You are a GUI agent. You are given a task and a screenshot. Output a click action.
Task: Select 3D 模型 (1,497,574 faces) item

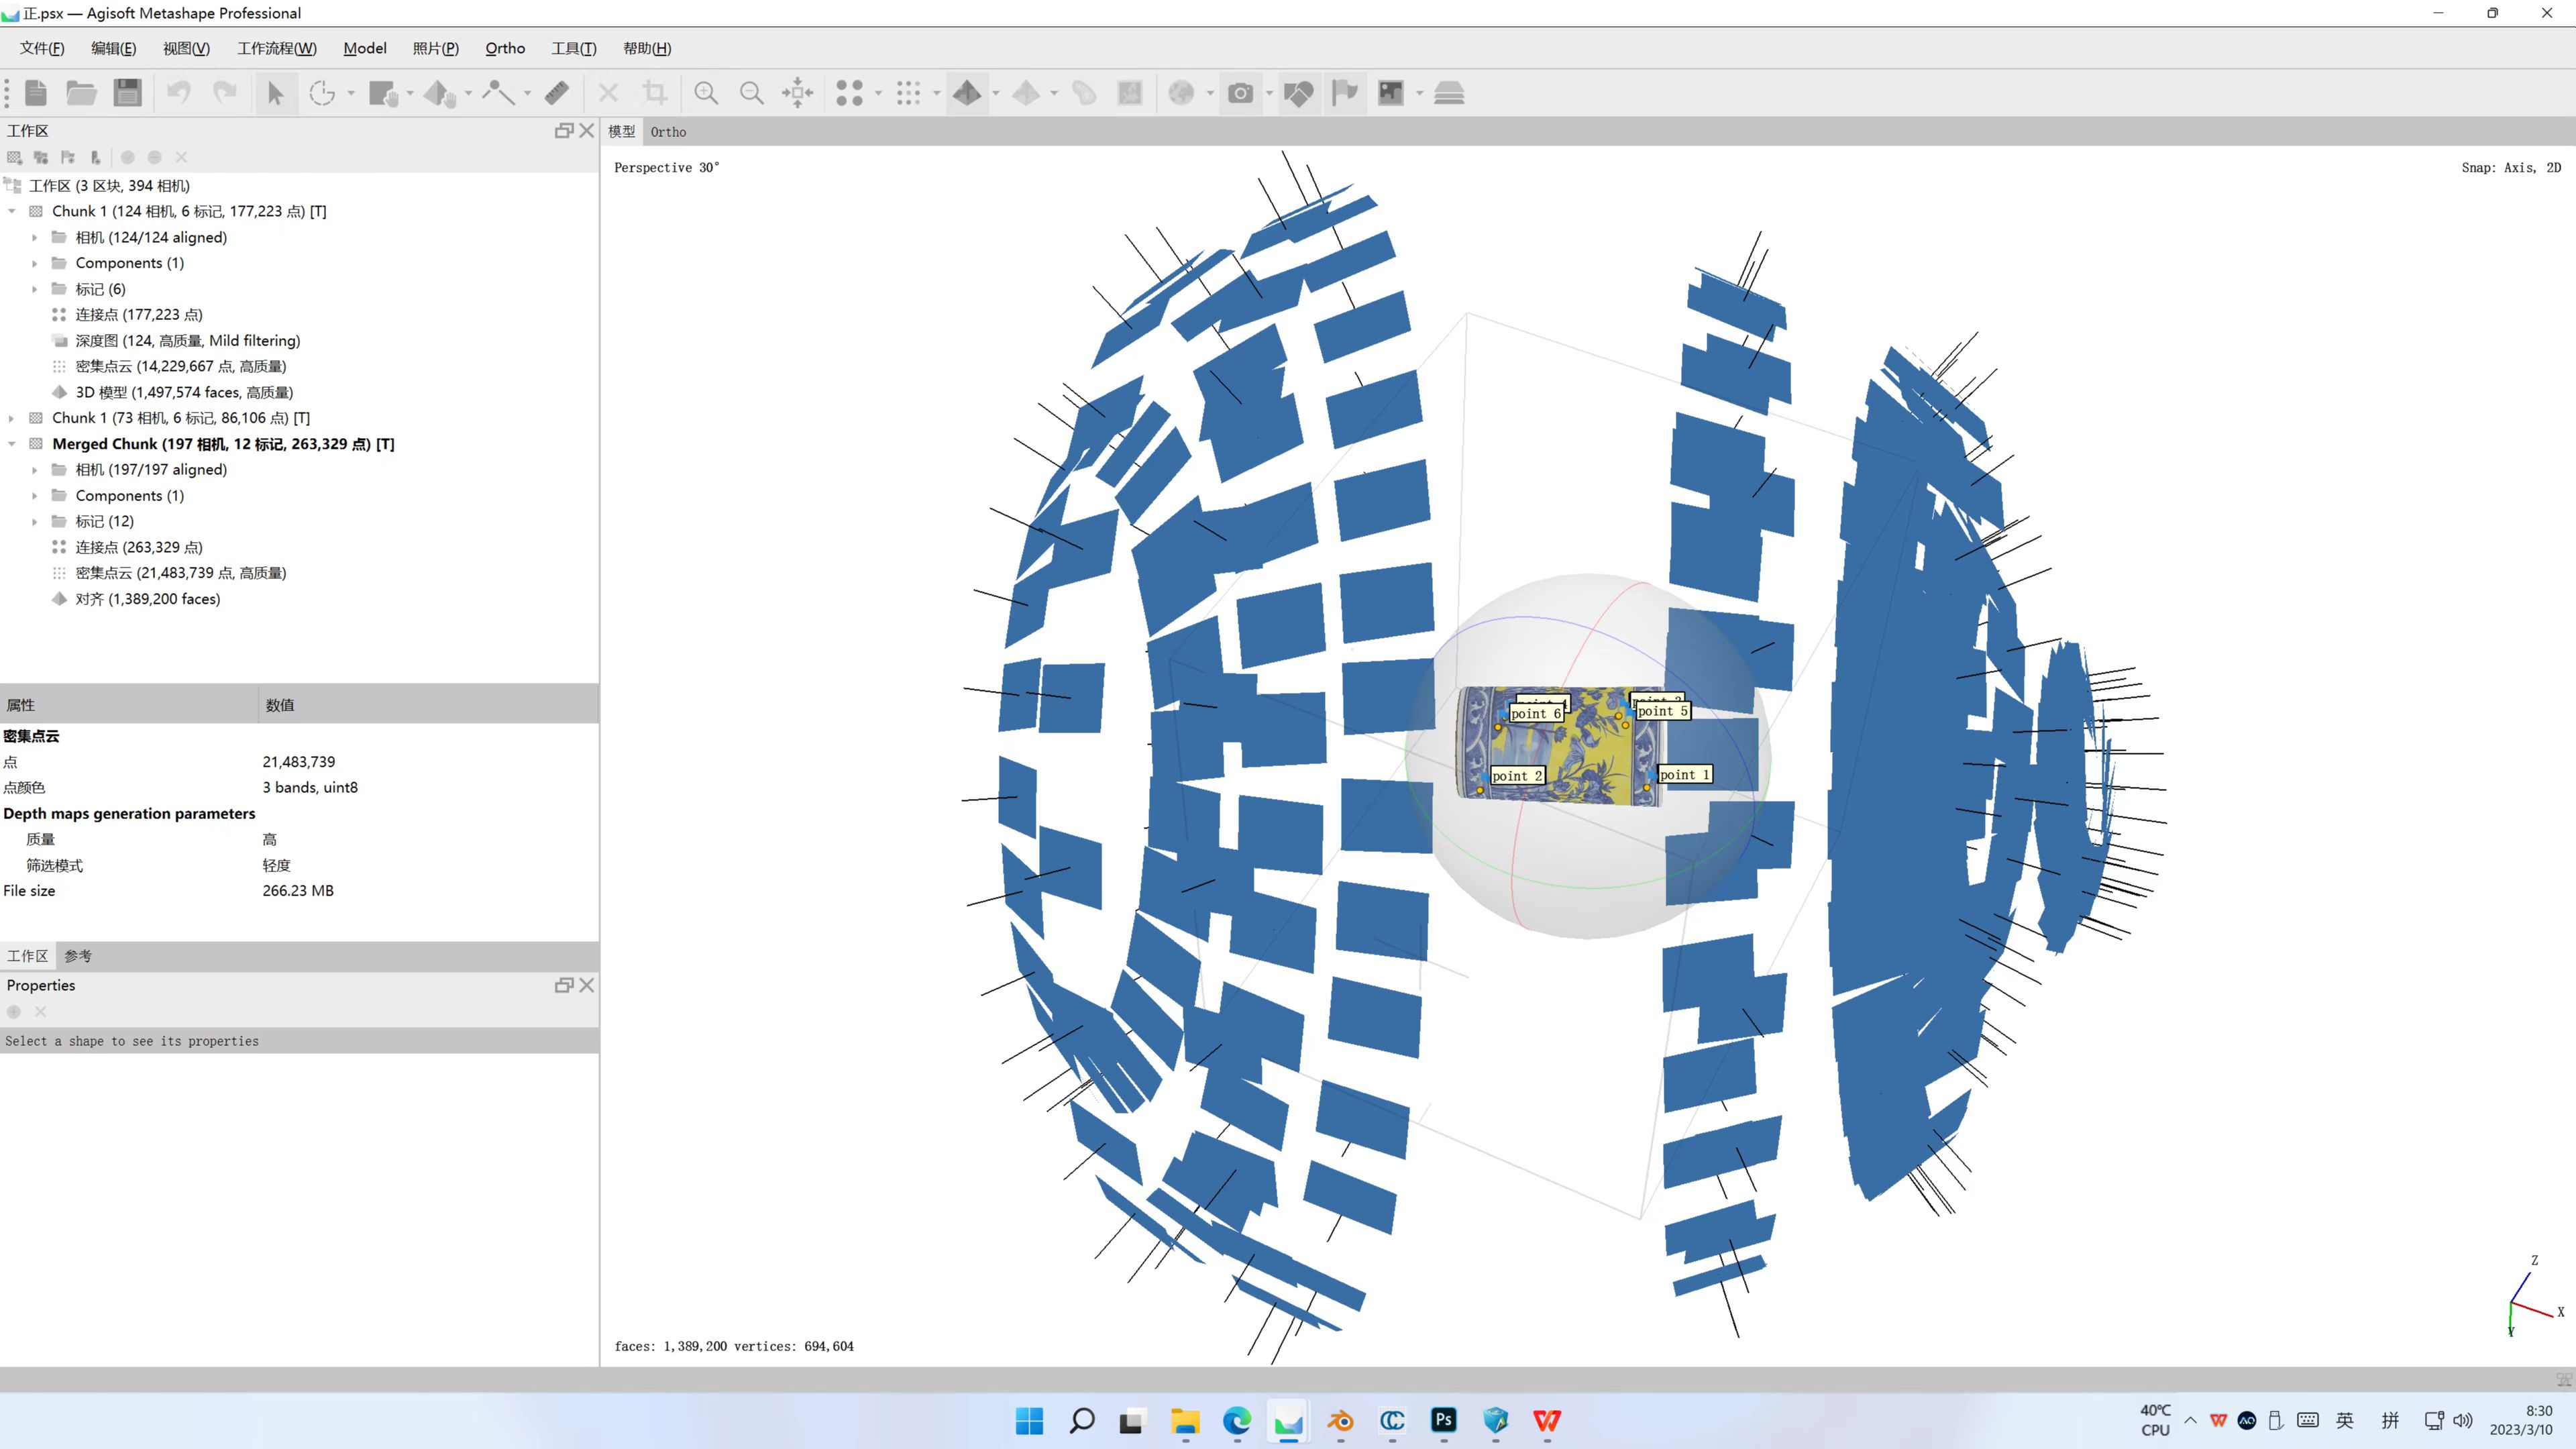coord(184,392)
